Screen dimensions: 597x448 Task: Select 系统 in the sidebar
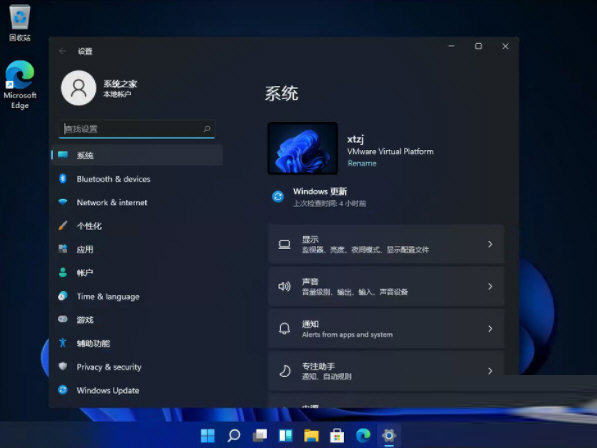pyautogui.click(x=137, y=155)
